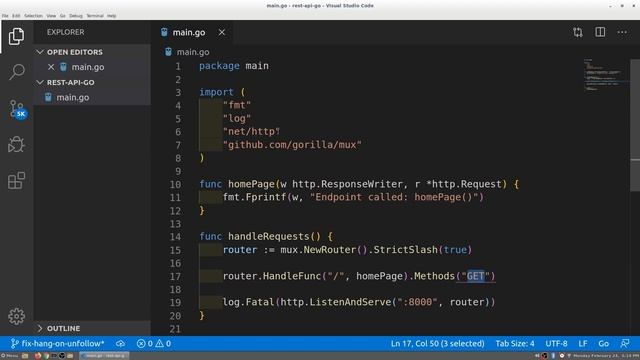The width and height of the screenshot is (640, 360).
Task: Launch Chrome from the taskbar
Action: click(x=46, y=356)
